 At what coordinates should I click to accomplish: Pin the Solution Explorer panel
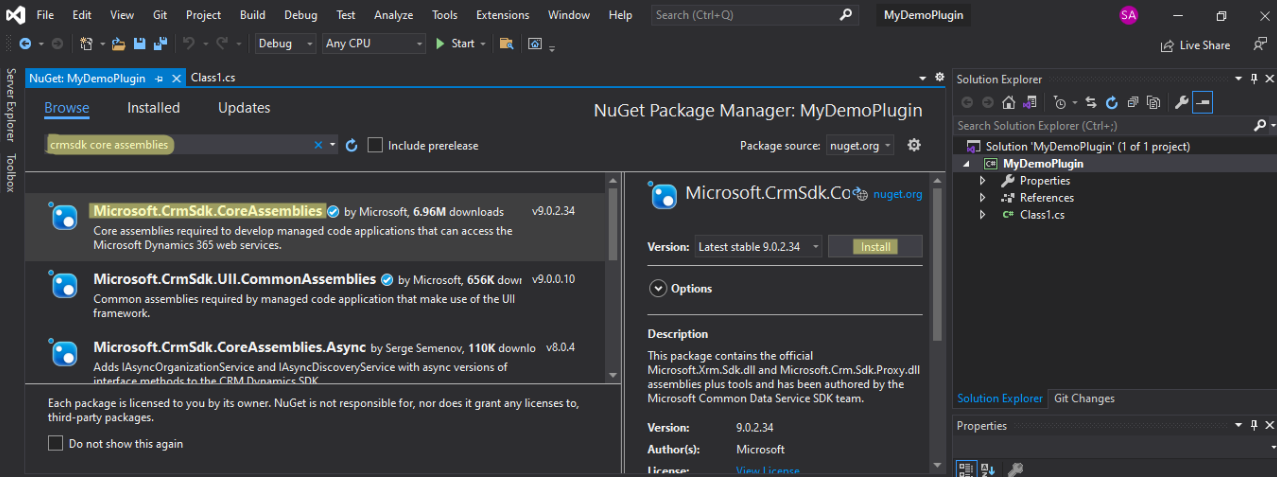click(x=1253, y=79)
